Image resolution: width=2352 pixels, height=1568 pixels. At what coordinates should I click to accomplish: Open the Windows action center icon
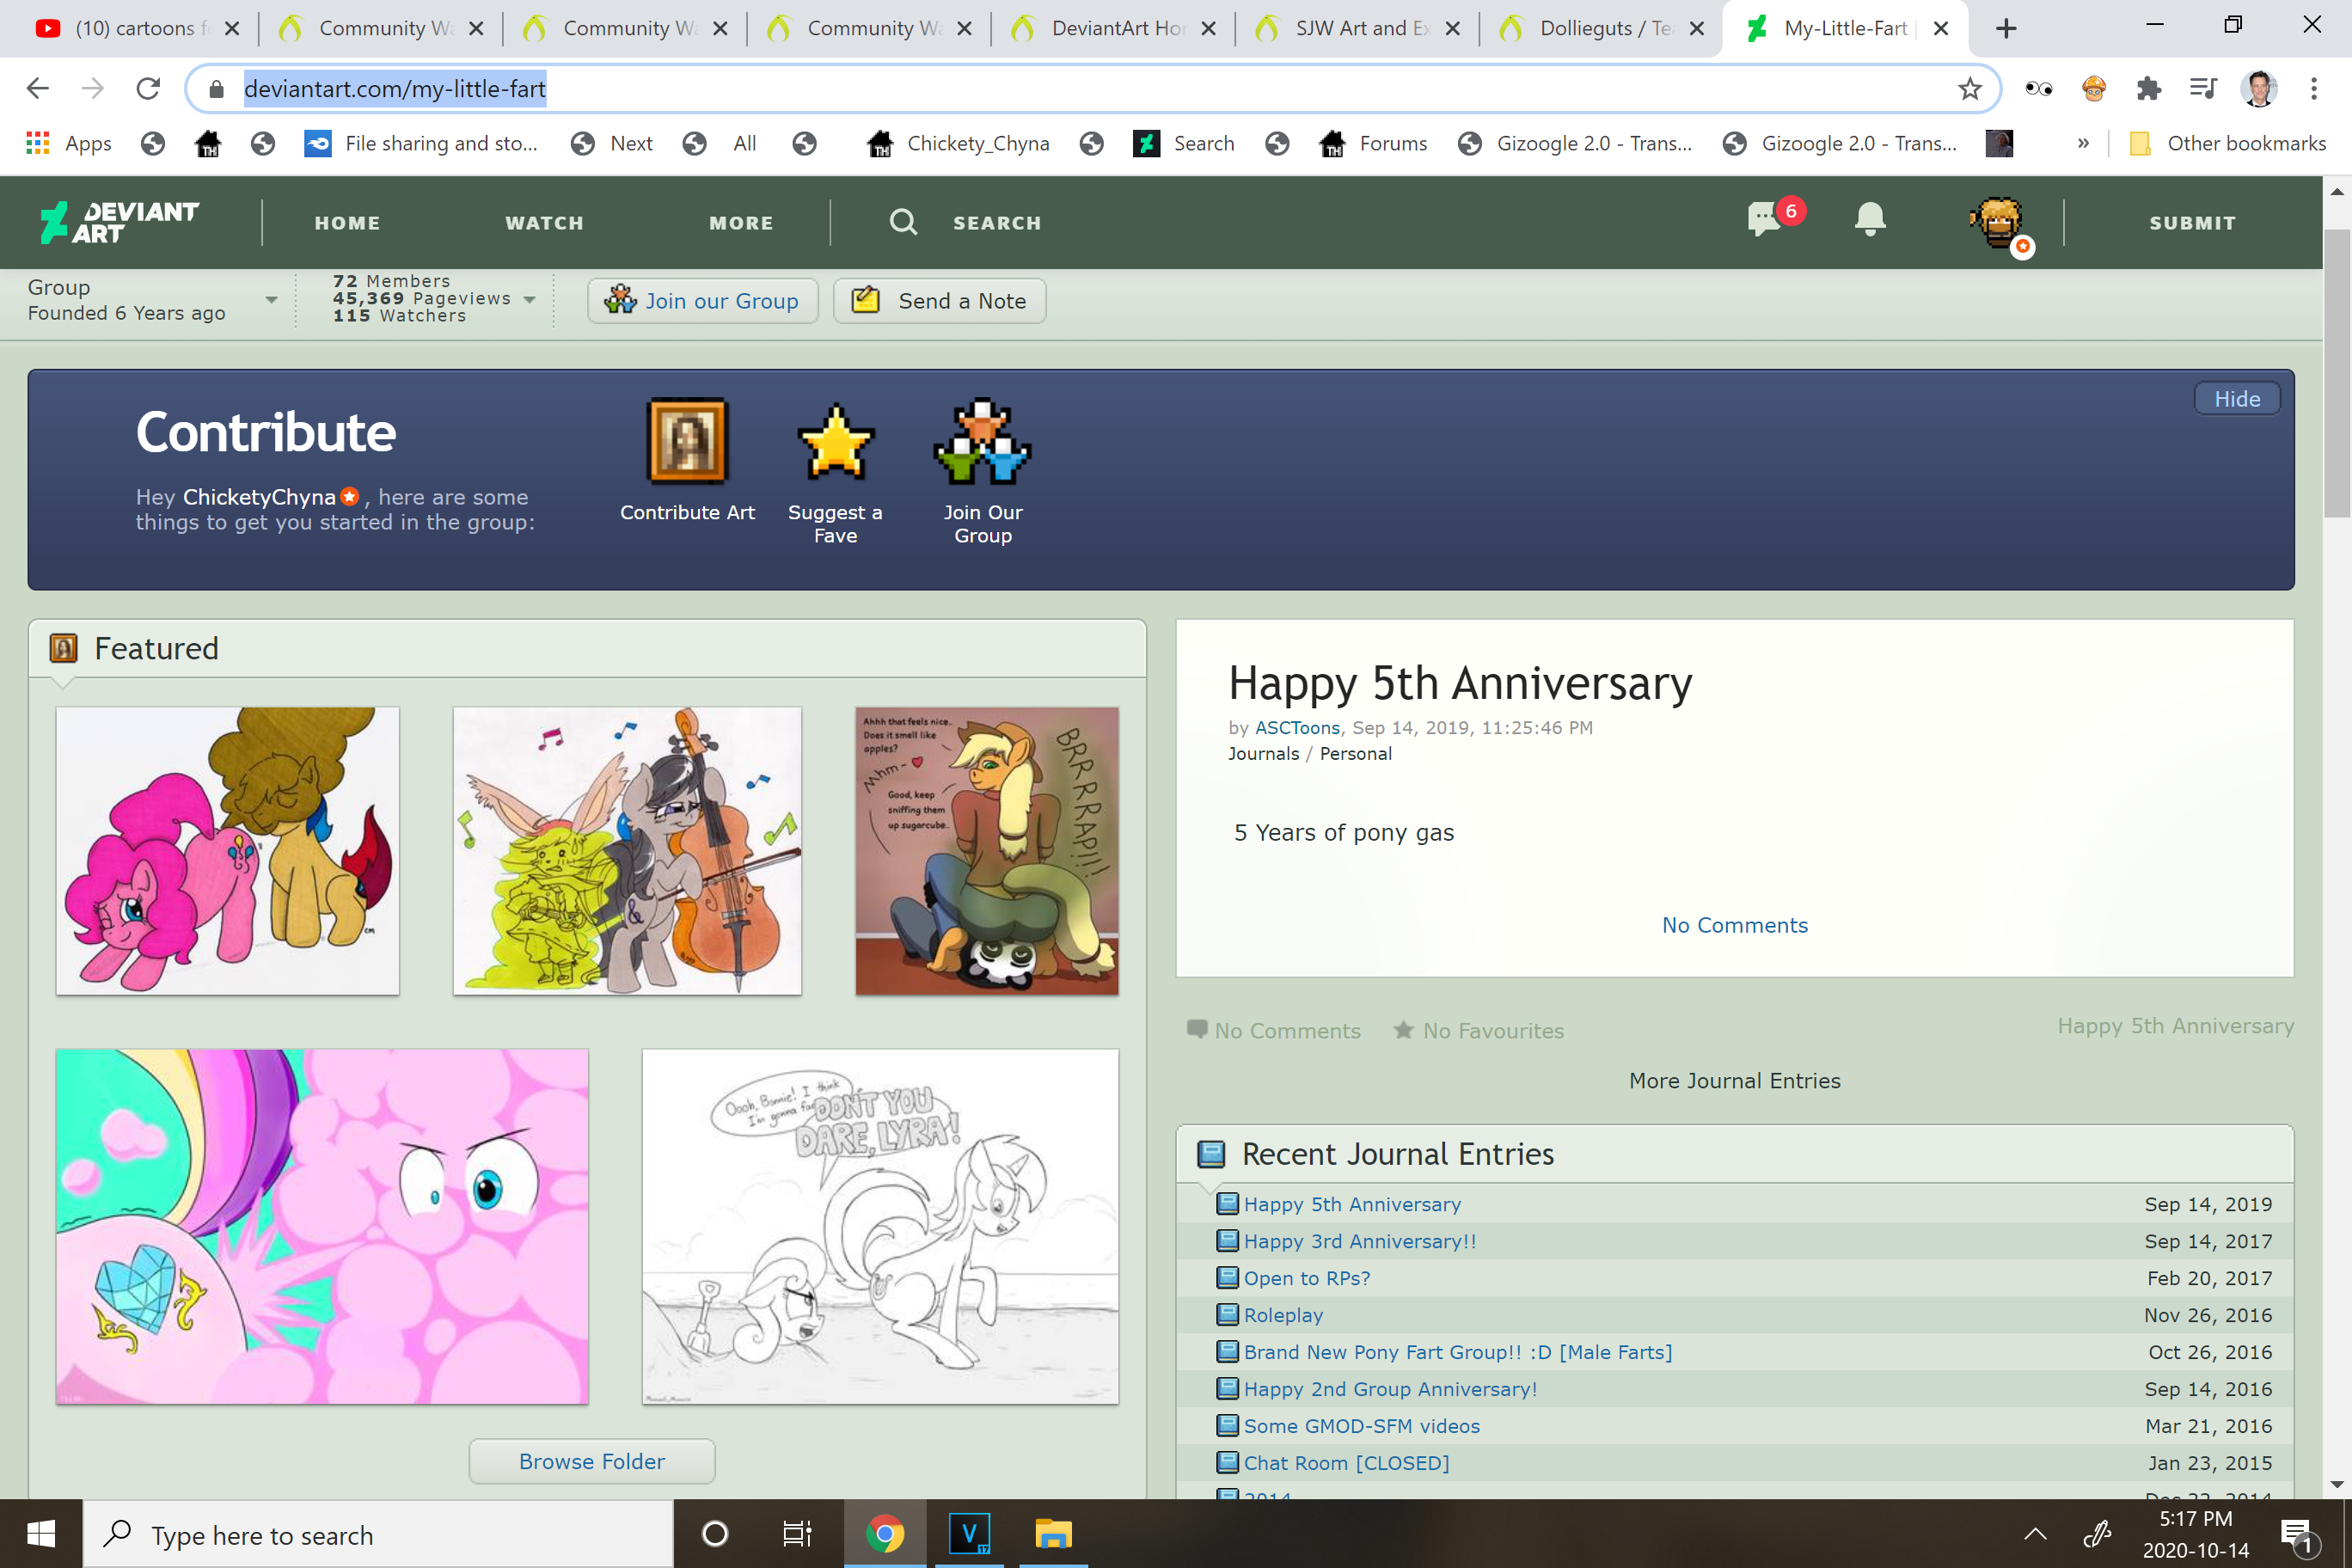click(x=2295, y=1534)
